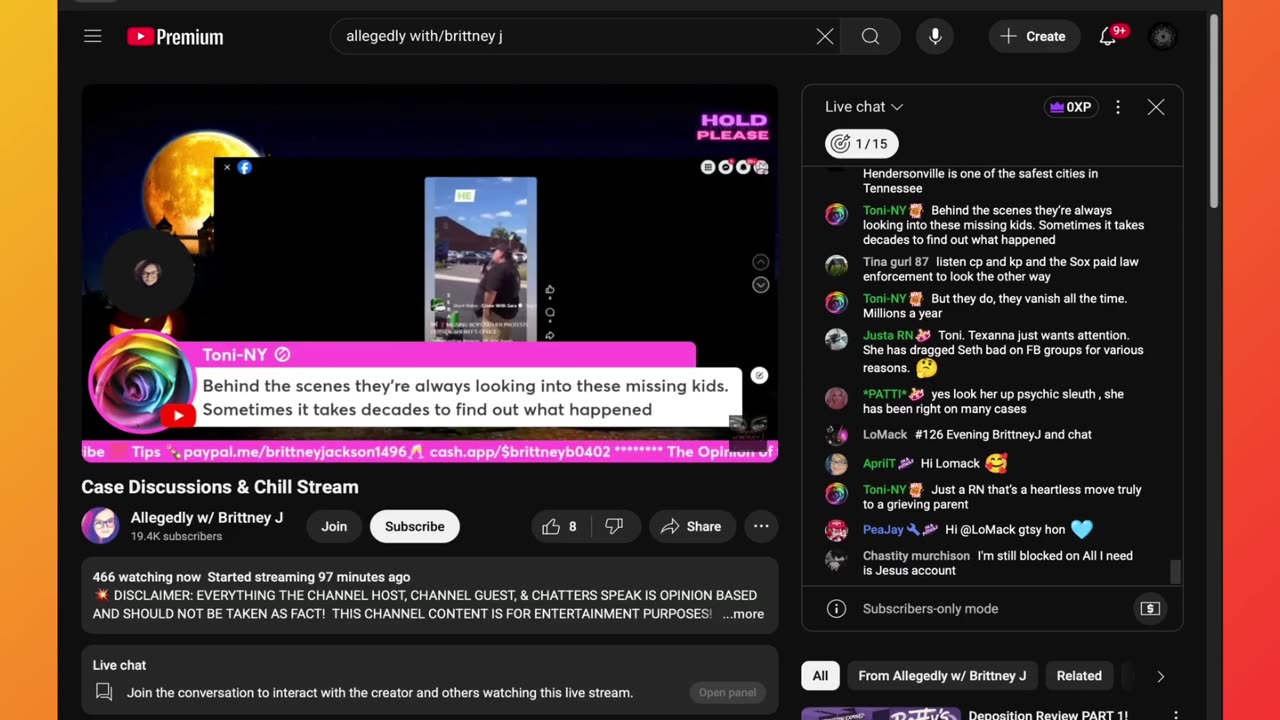Open Allegedly w/ Brittney J channel avatar

pyautogui.click(x=100, y=526)
